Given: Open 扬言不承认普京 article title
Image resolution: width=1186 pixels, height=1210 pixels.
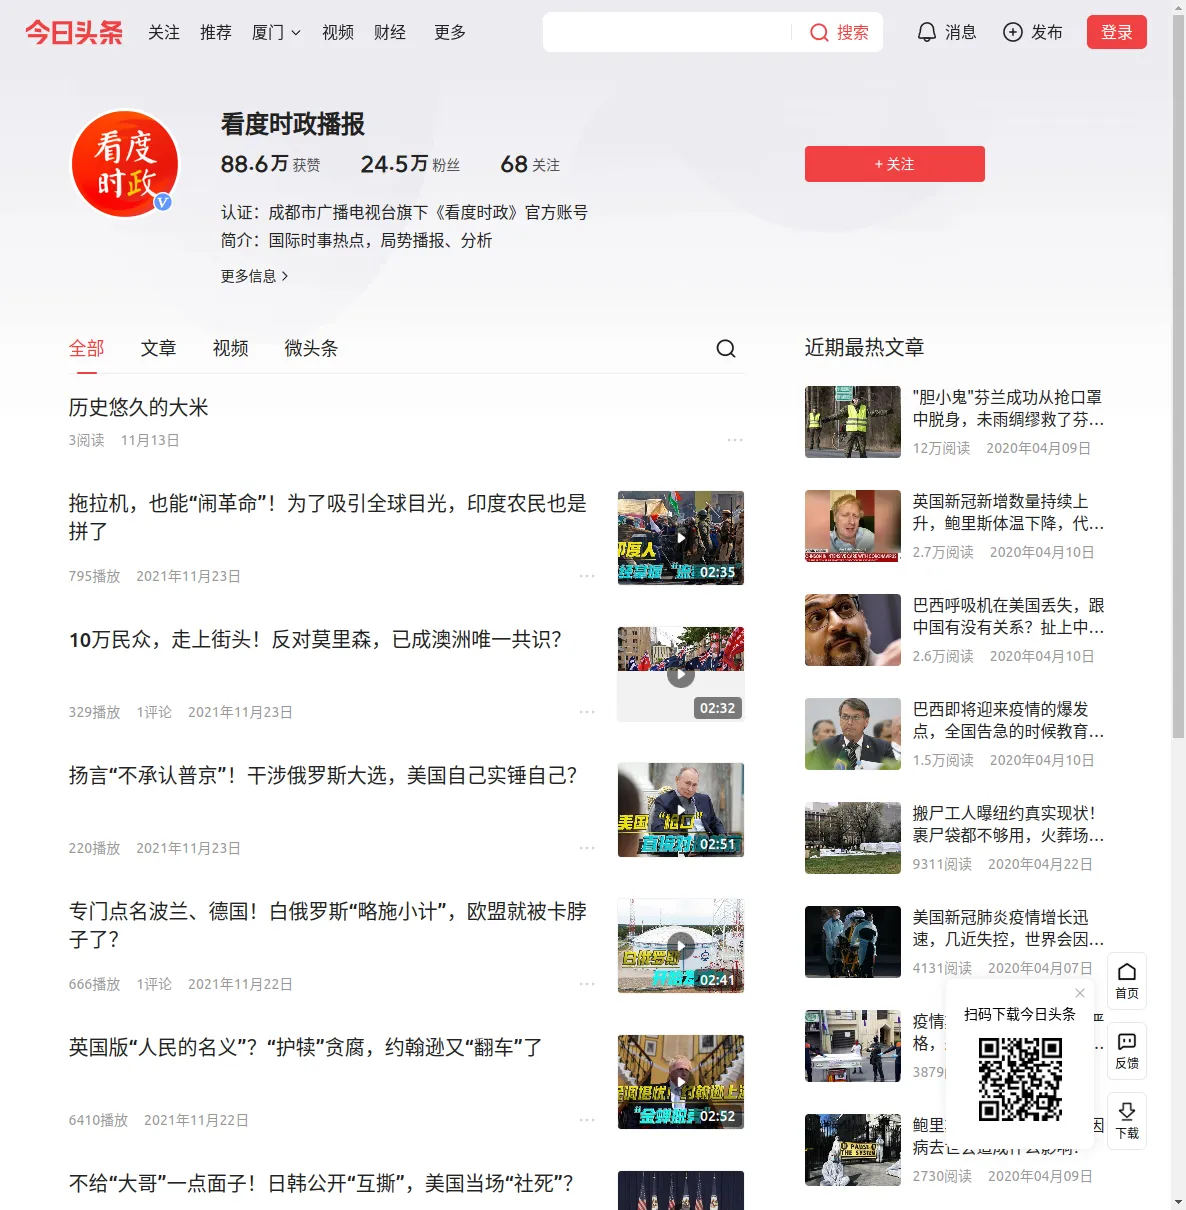Looking at the screenshot, I should 323,775.
